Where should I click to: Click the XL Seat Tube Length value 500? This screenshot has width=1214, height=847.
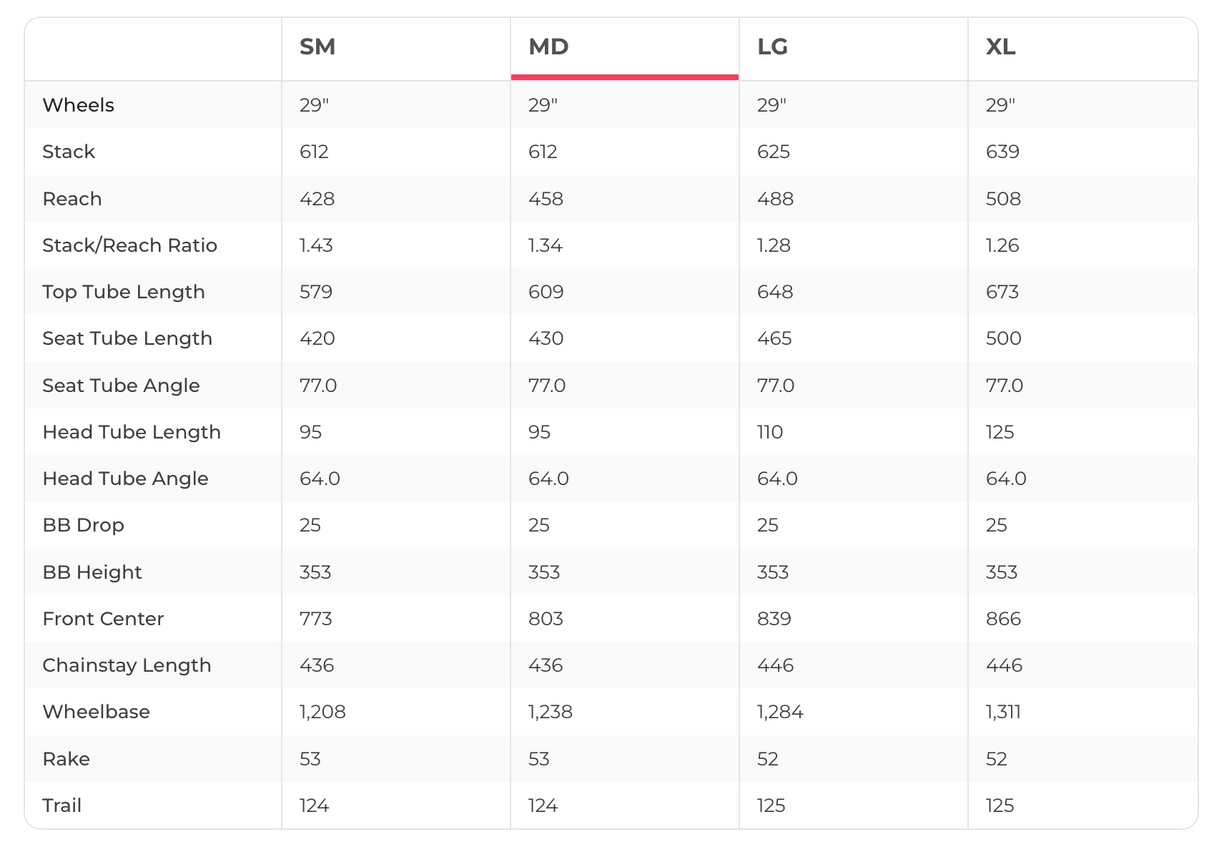point(1003,339)
